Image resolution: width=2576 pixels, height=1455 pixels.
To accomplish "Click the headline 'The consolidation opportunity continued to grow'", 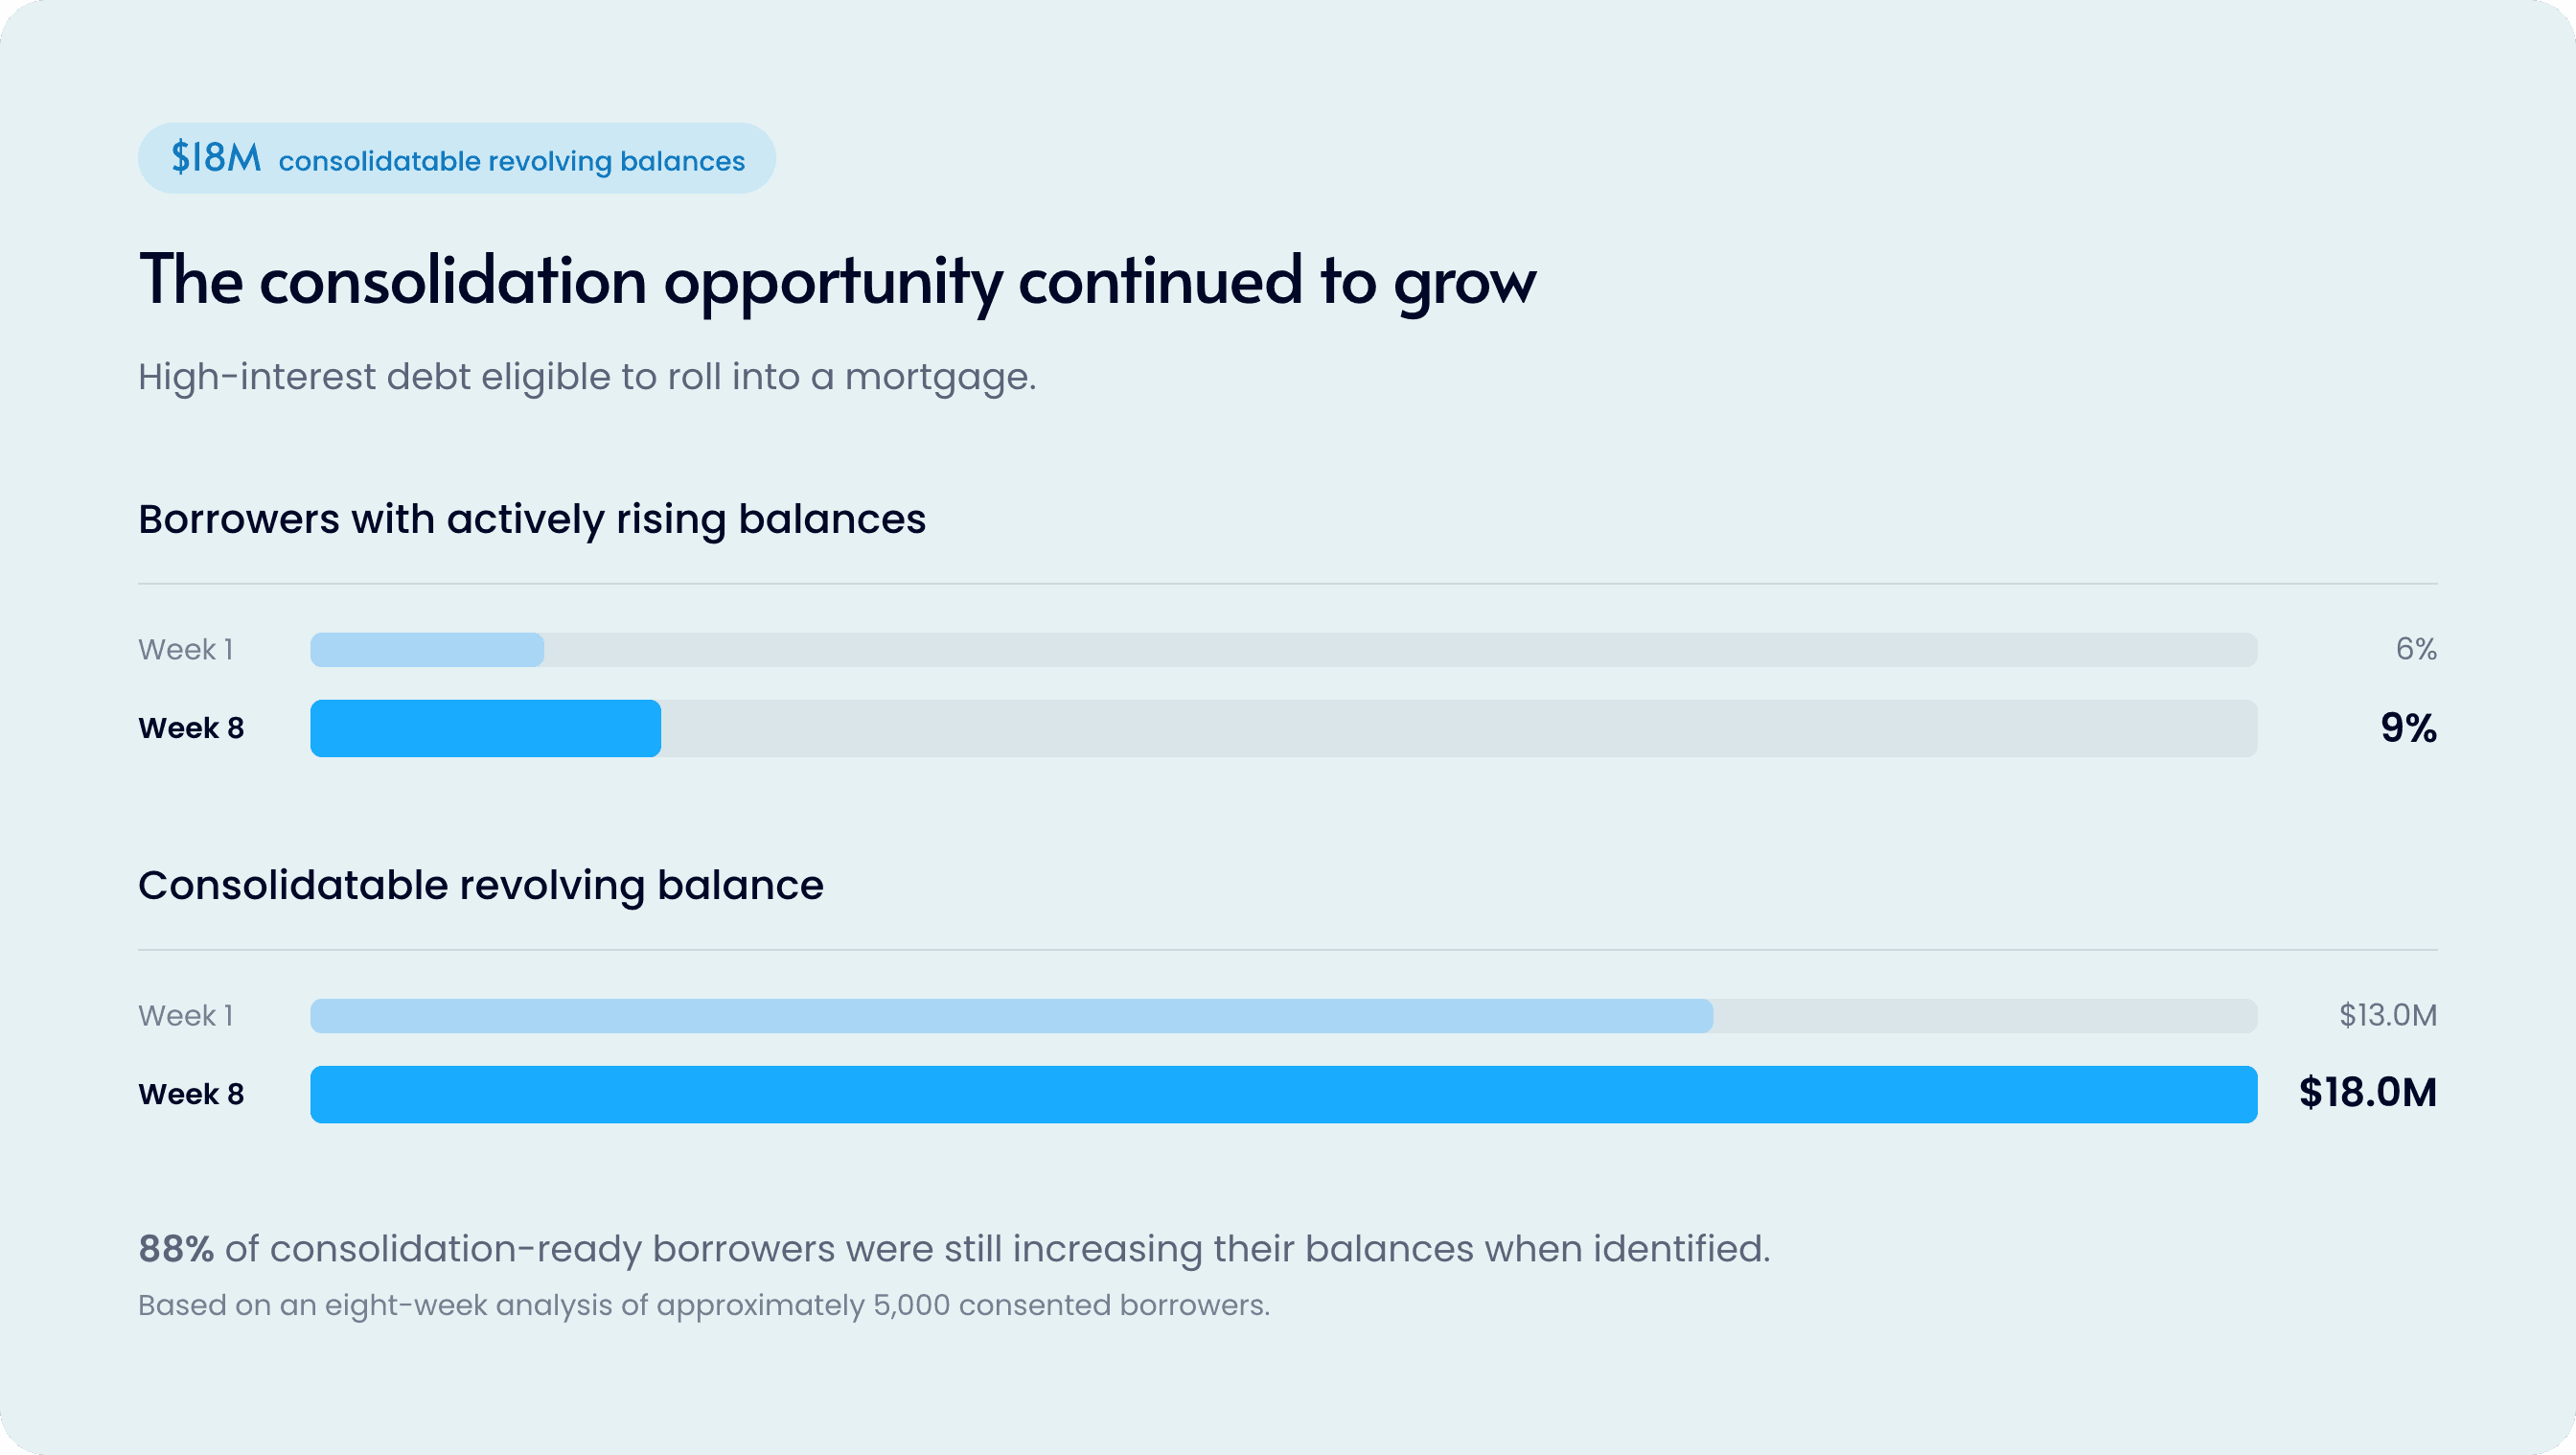I will pyautogui.click(x=837, y=281).
